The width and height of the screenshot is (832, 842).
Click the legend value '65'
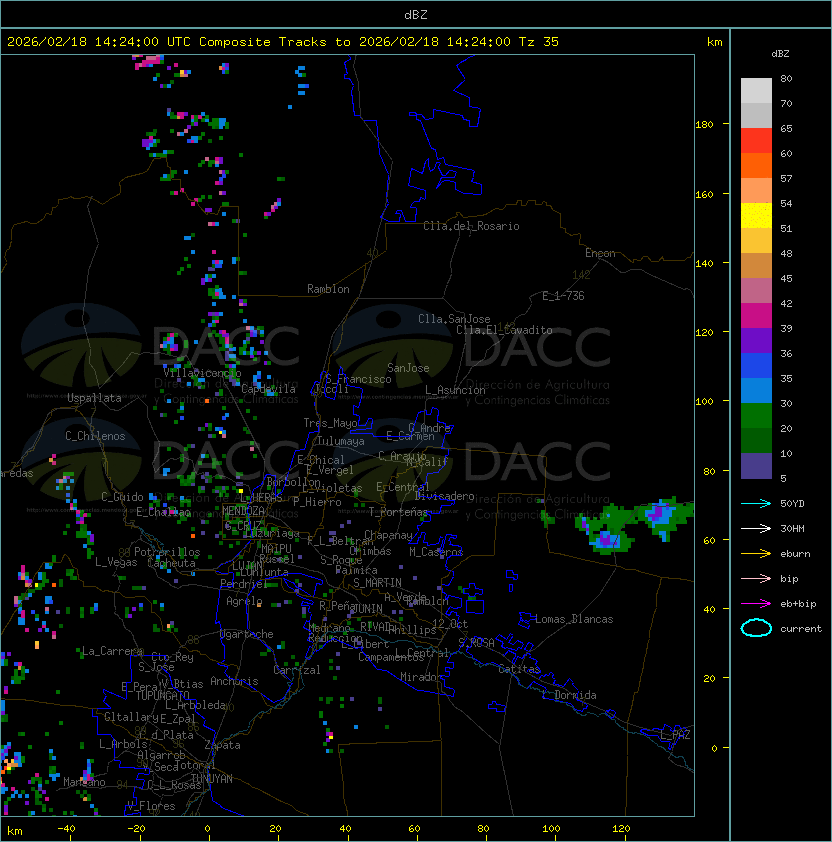click(786, 129)
